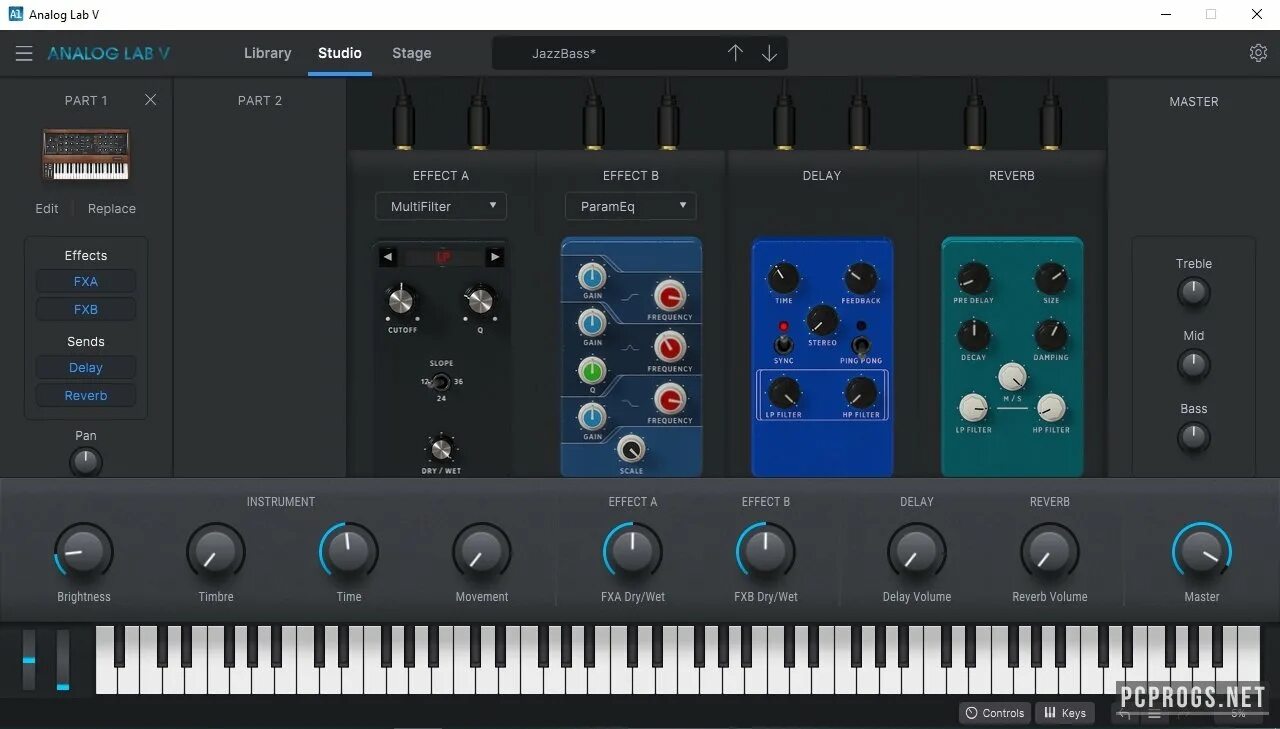Click the Reverb Damping knob
This screenshot has height=729, width=1280.
(x=1051, y=335)
